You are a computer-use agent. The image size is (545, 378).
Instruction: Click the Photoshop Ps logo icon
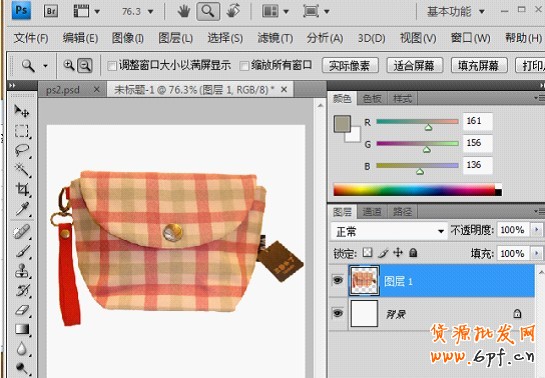pyautogui.click(x=21, y=10)
